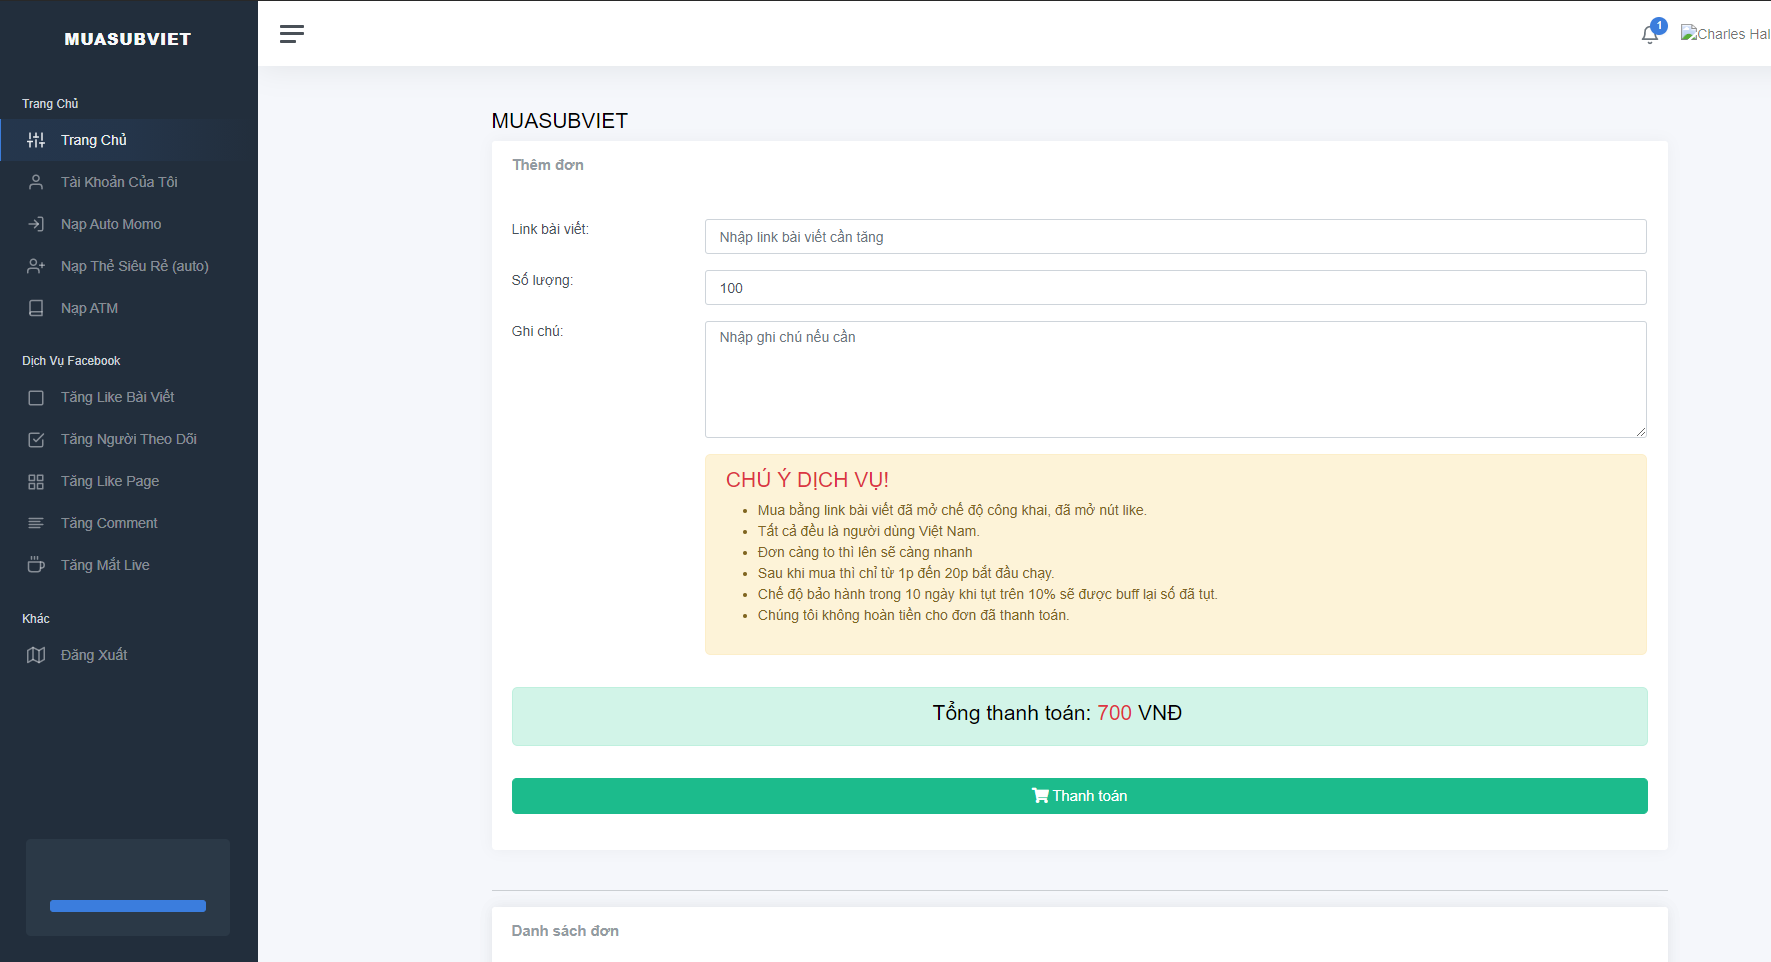
Task: Click the Link bài viết: label
Action: point(550,229)
